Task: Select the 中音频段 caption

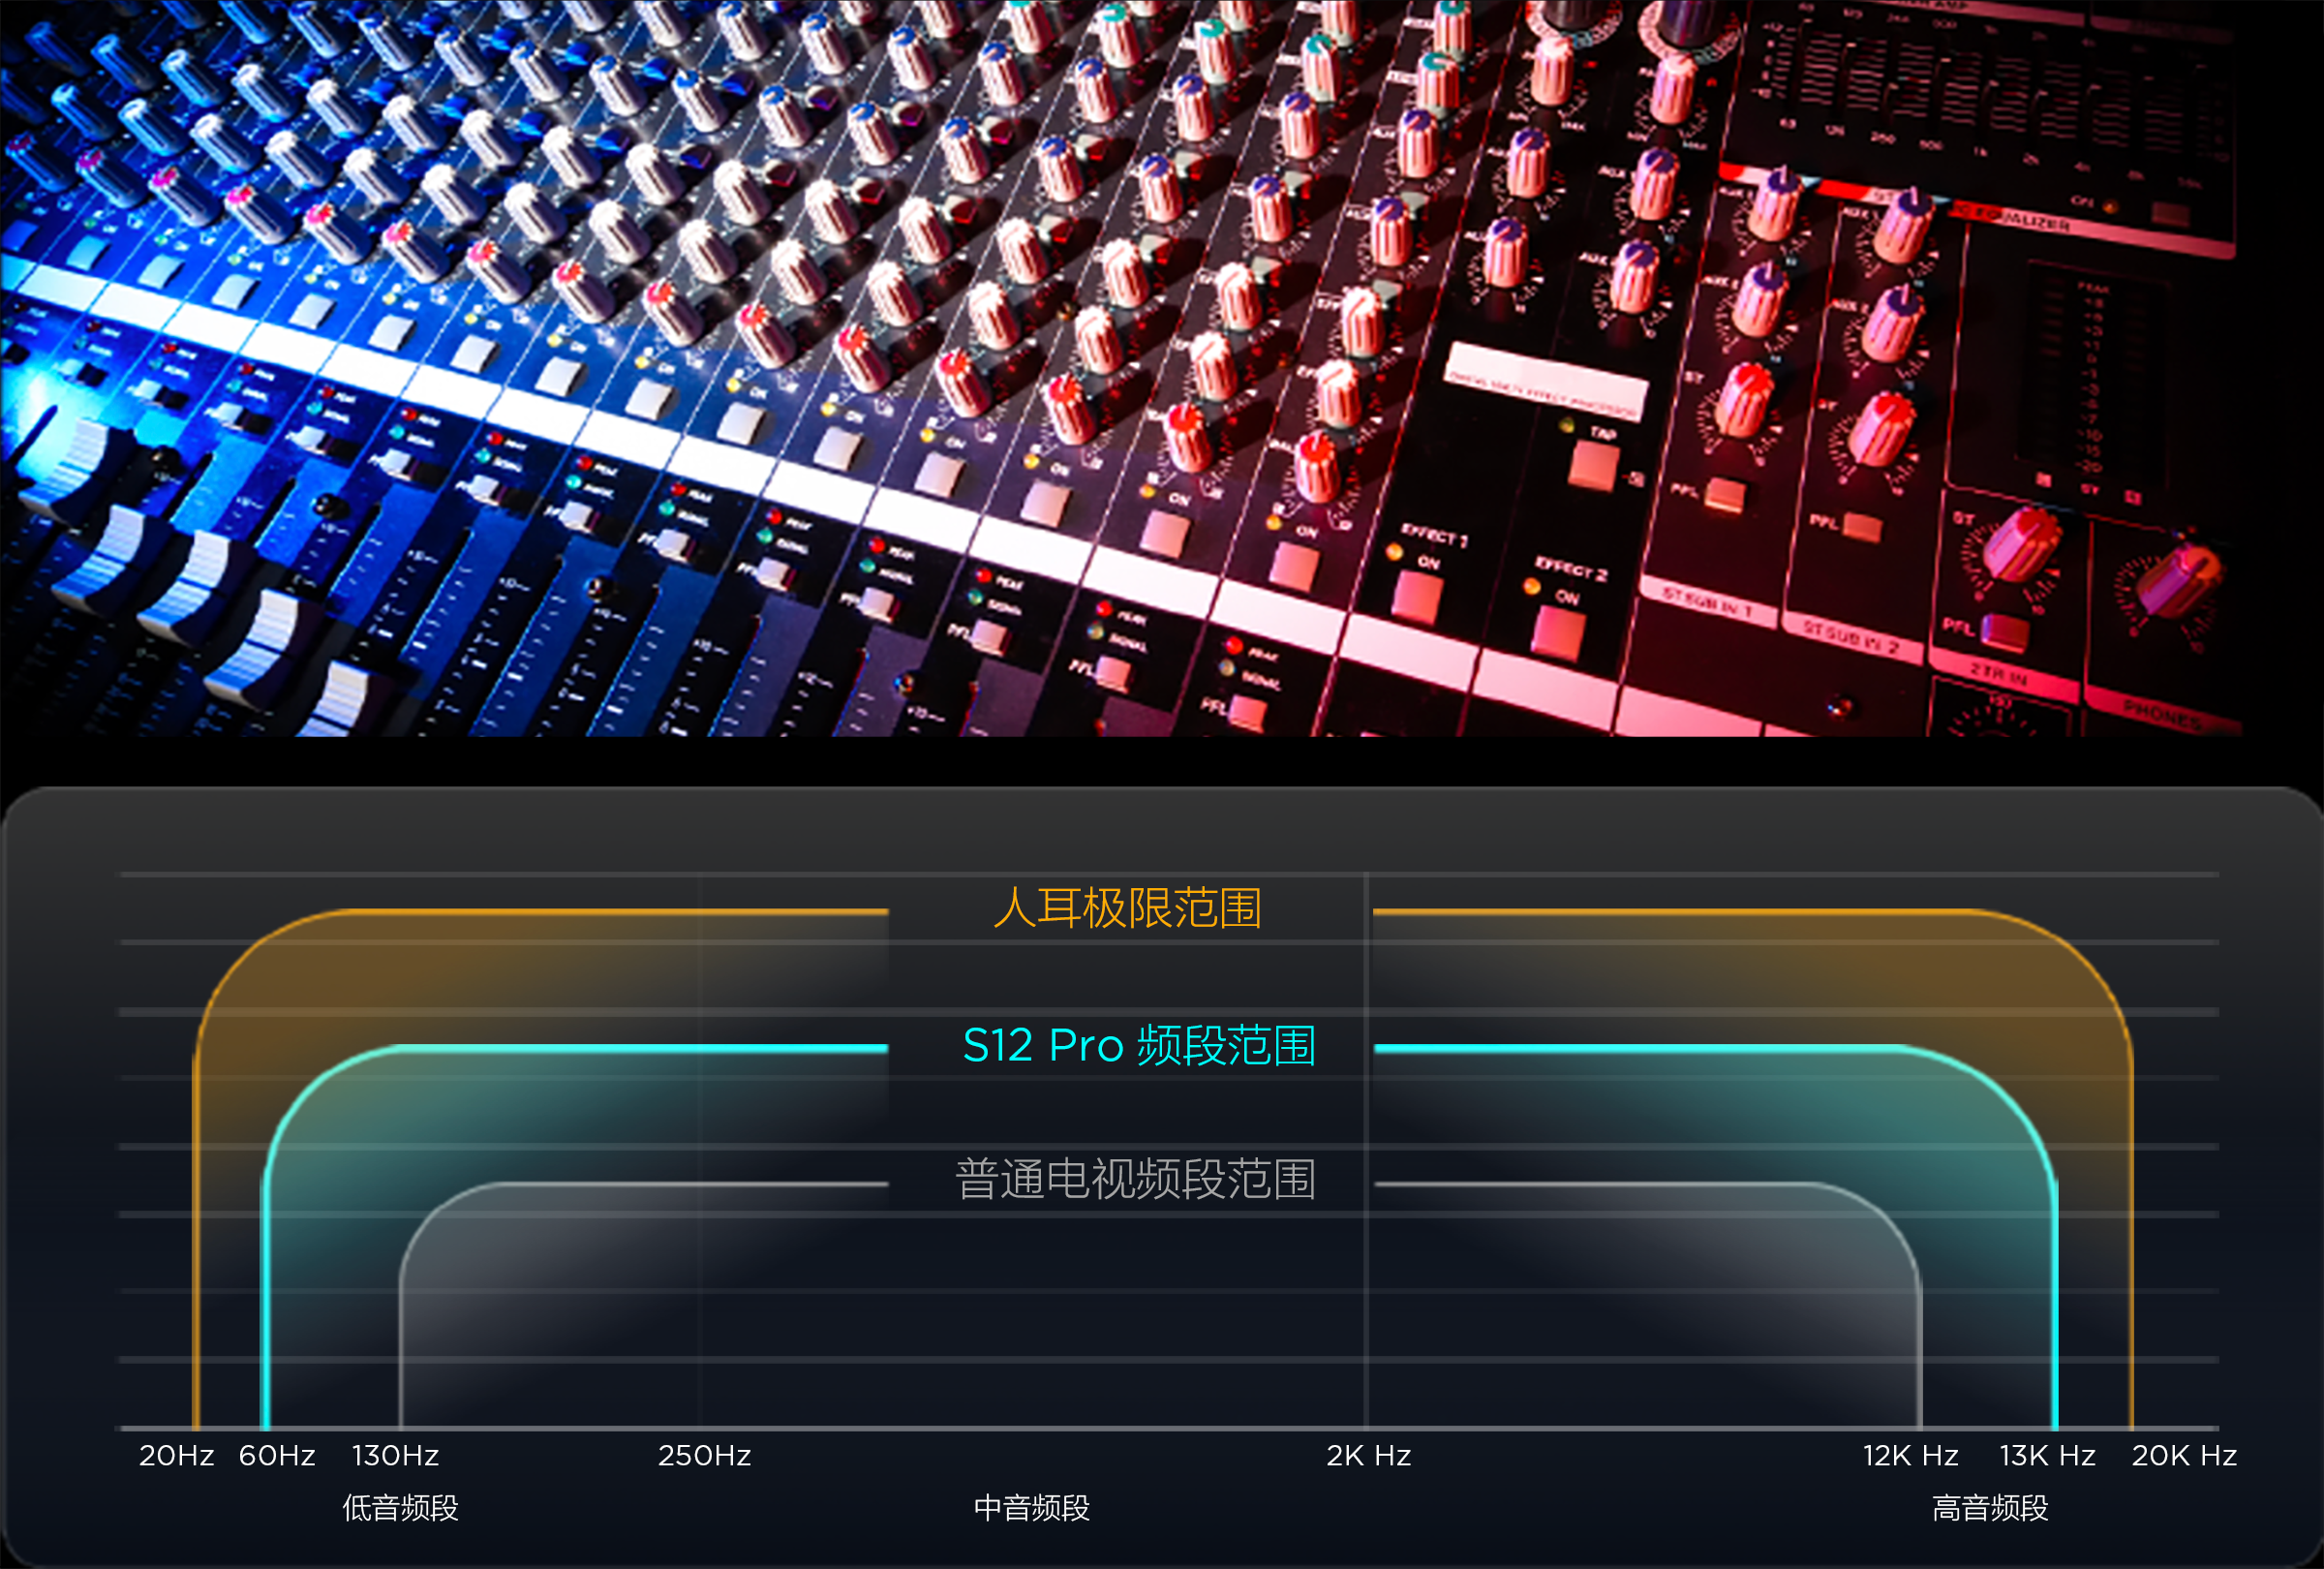Action: point(1031,1508)
